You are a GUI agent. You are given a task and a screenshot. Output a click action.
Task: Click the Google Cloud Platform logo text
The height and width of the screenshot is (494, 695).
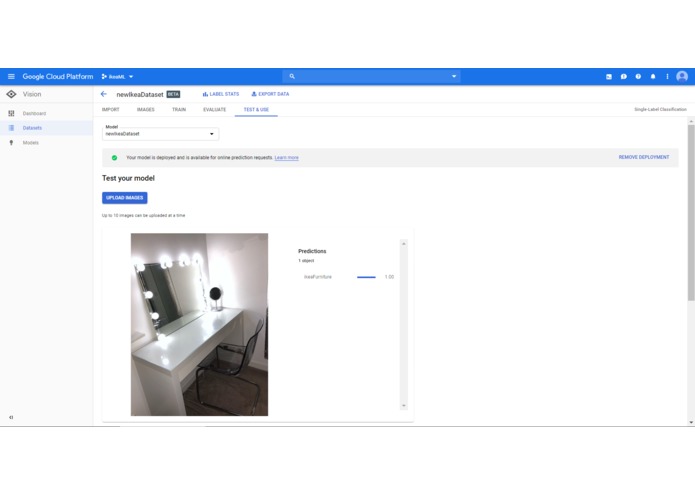[x=58, y=76]
